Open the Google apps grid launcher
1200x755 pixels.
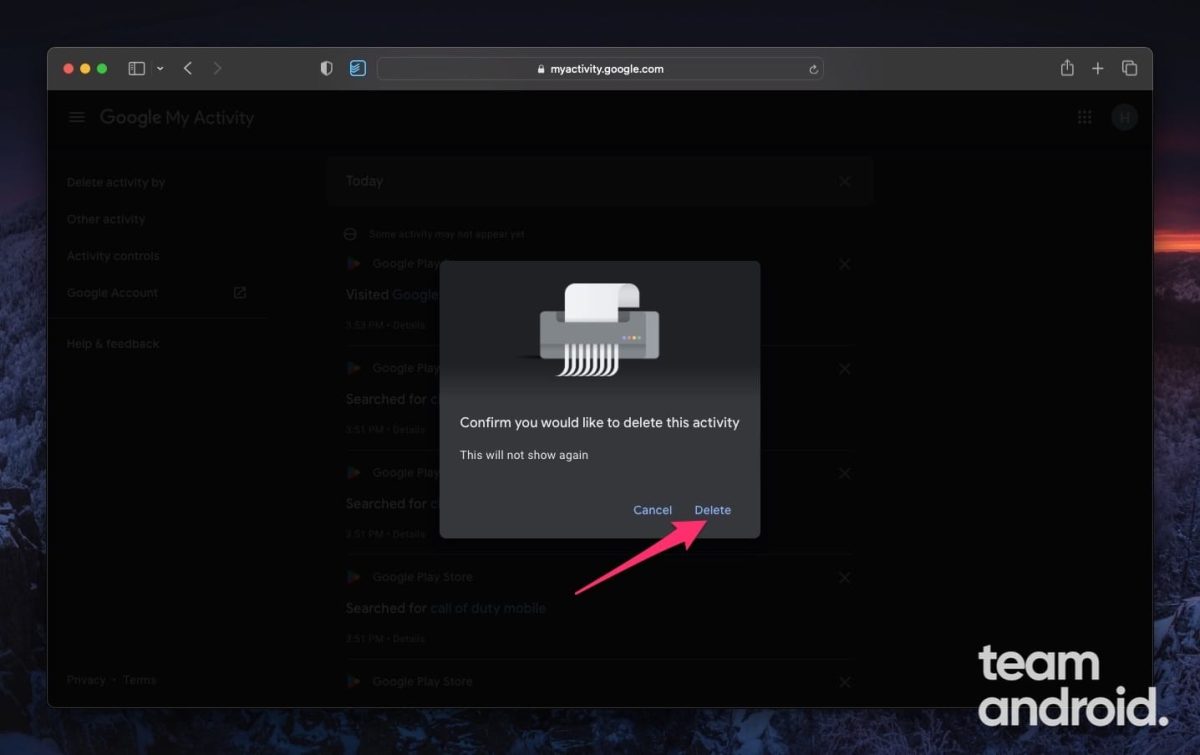1084,117
